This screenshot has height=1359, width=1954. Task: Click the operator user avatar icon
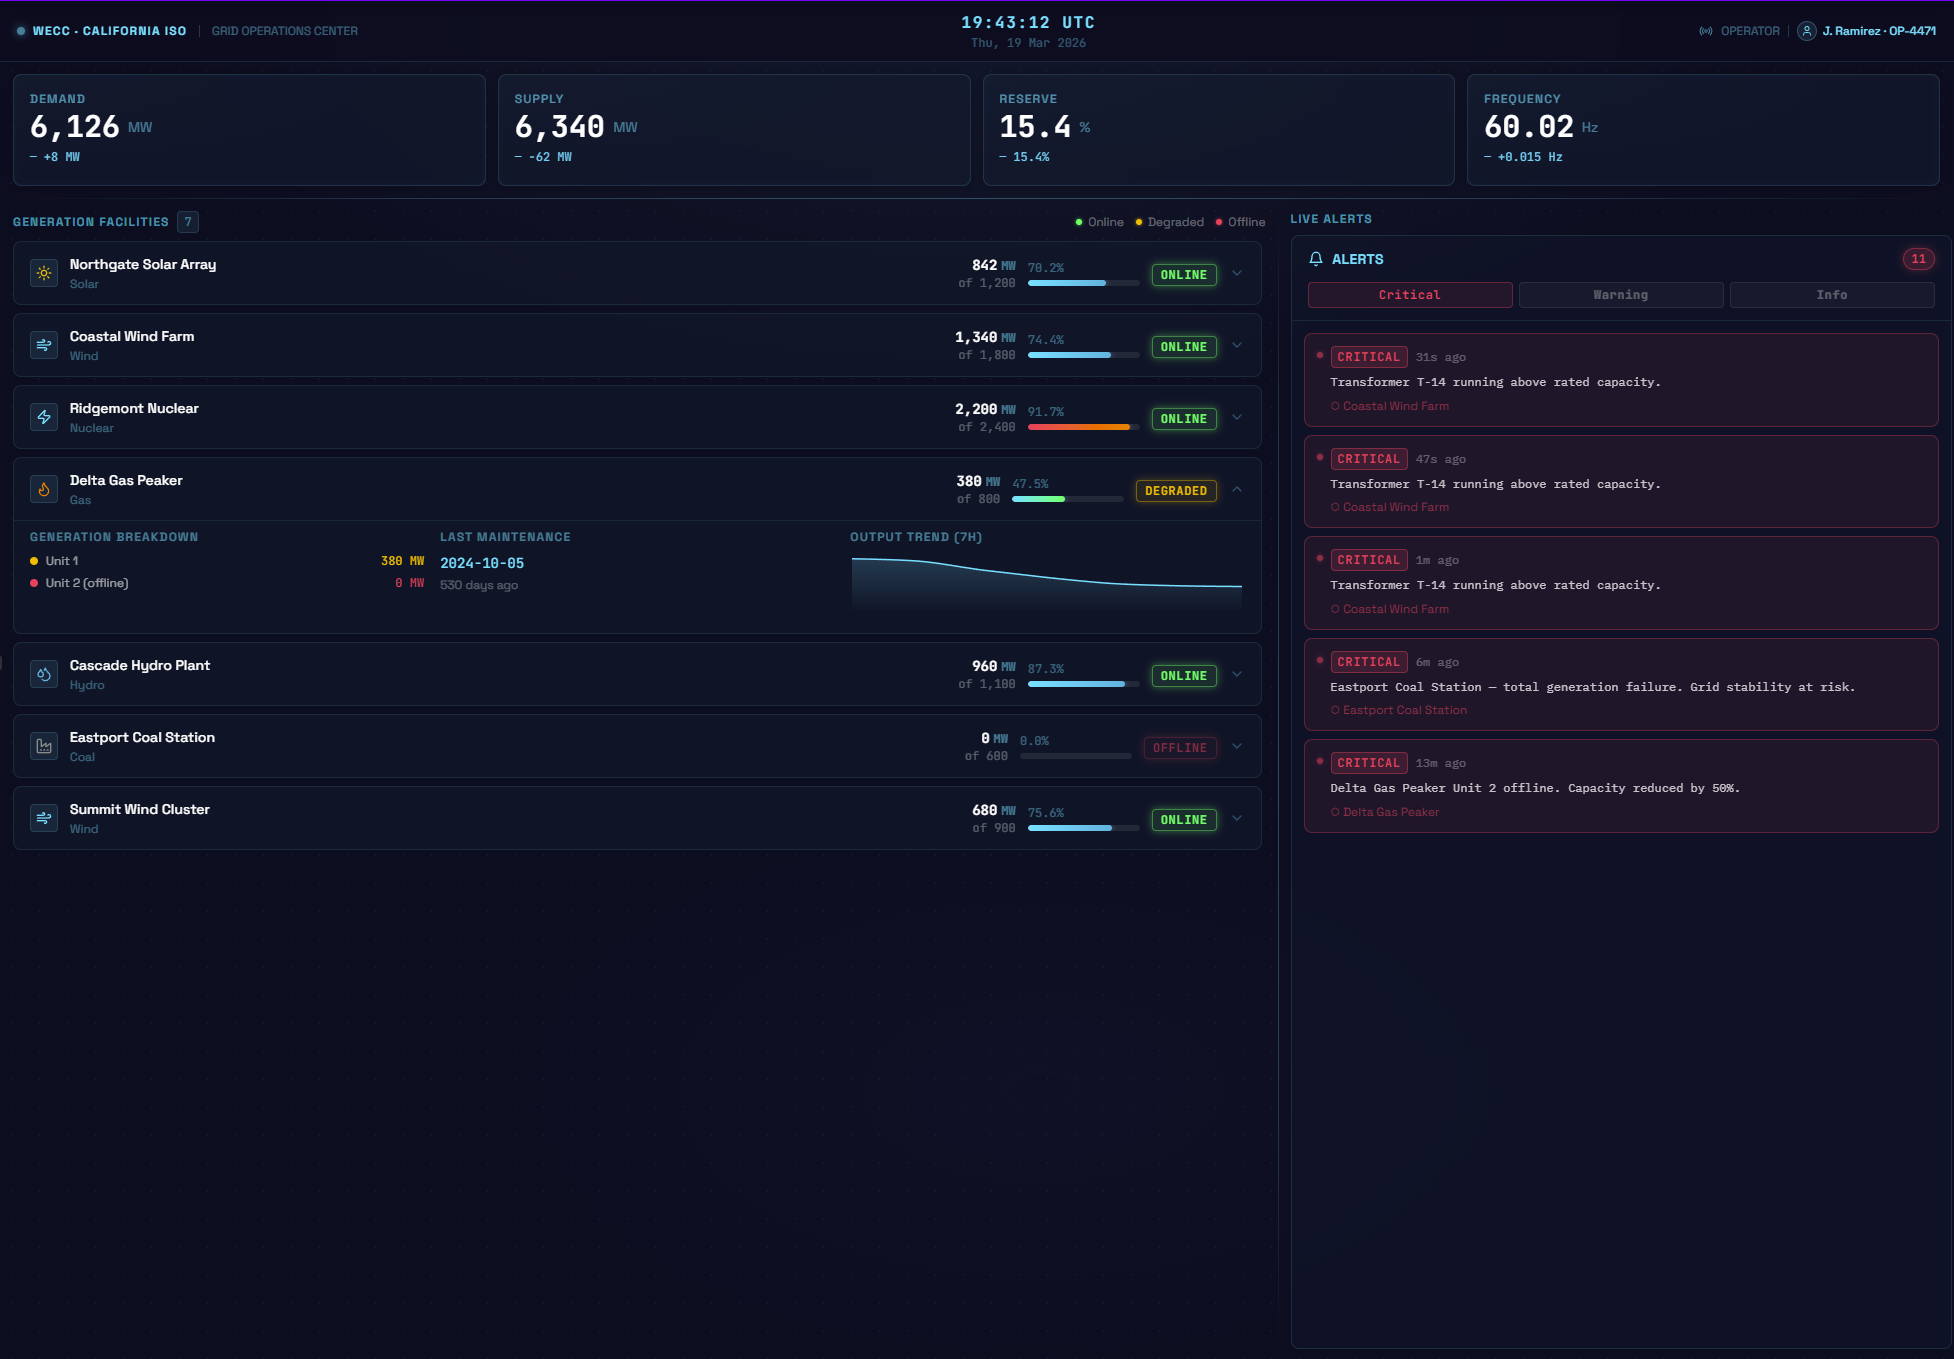pos(1806,31)
